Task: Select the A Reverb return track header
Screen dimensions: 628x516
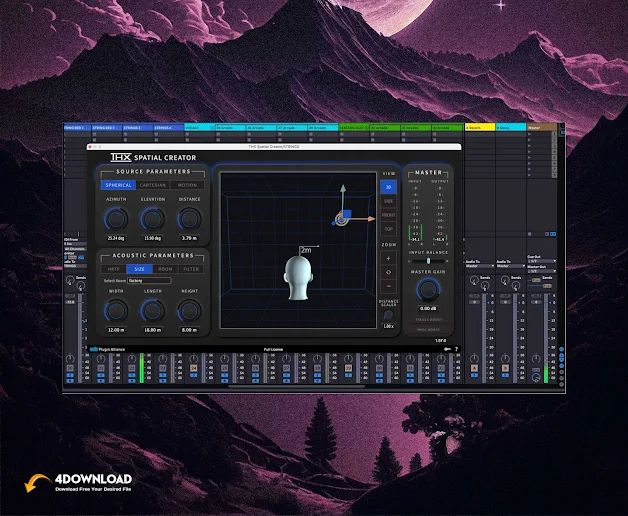Action: (x=480, y=127)
